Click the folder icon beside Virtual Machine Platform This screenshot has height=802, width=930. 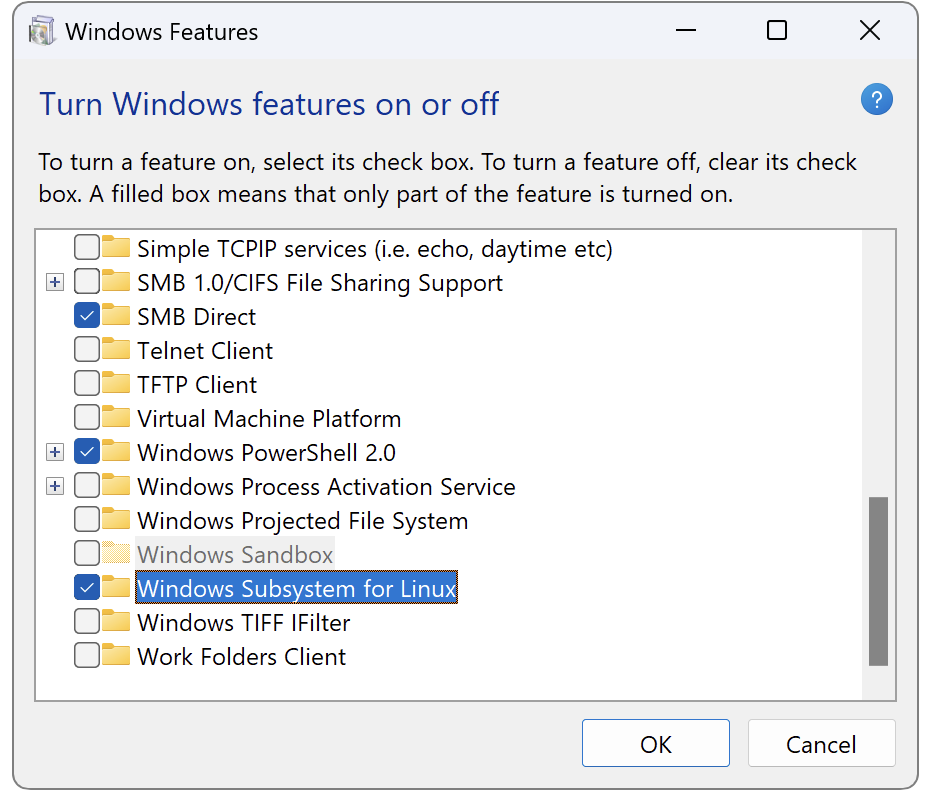point(116,417)
